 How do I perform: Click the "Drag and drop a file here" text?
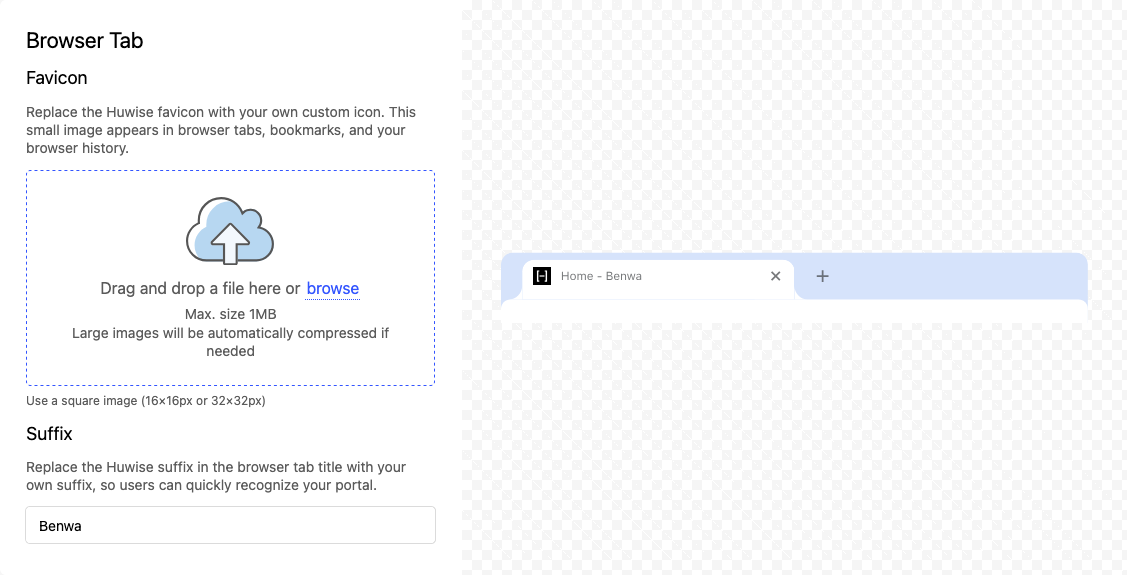200,289
